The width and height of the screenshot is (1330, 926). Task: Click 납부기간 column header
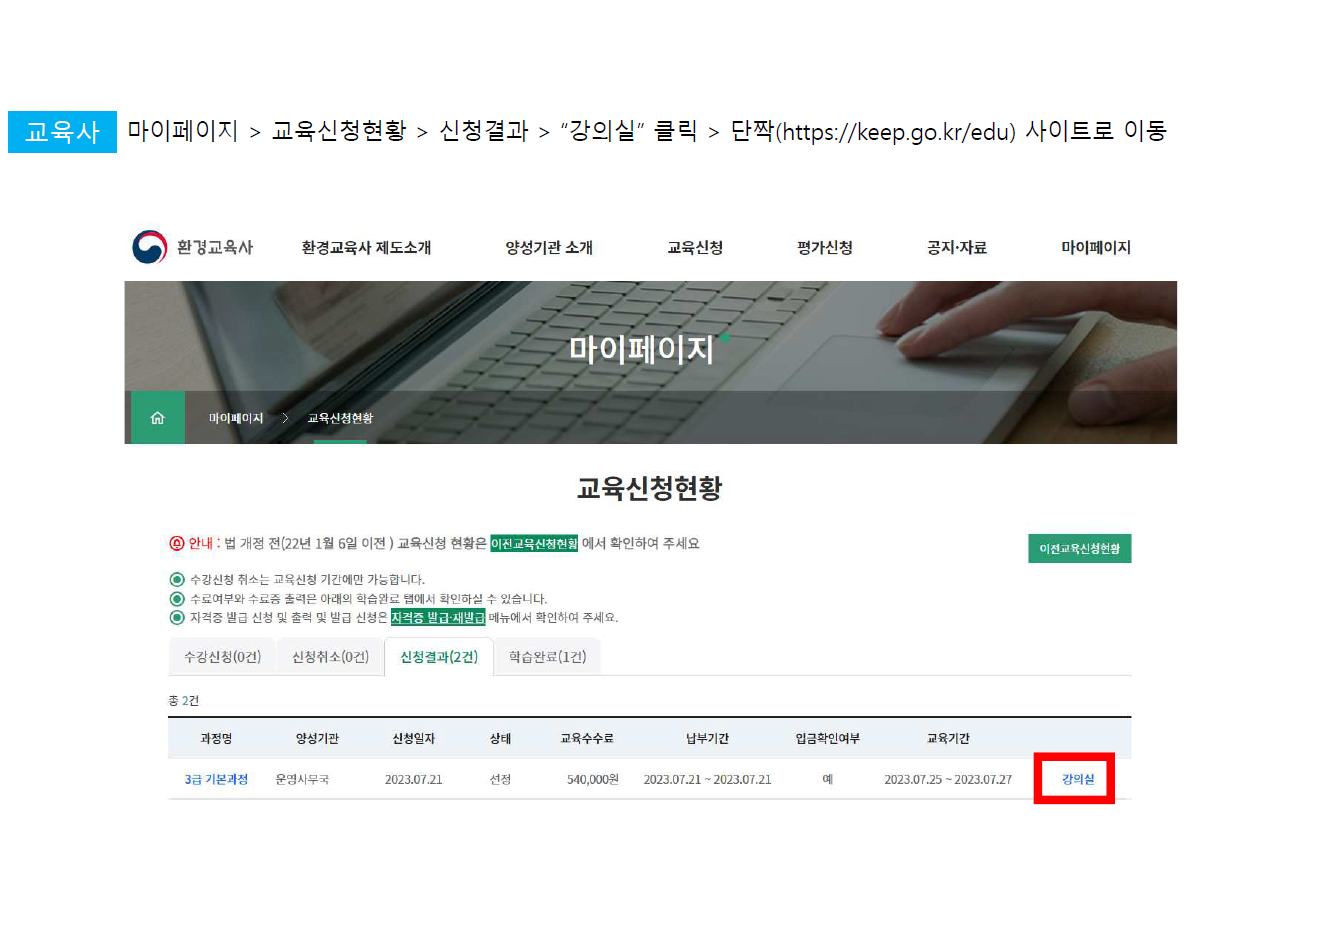point(707,738)
